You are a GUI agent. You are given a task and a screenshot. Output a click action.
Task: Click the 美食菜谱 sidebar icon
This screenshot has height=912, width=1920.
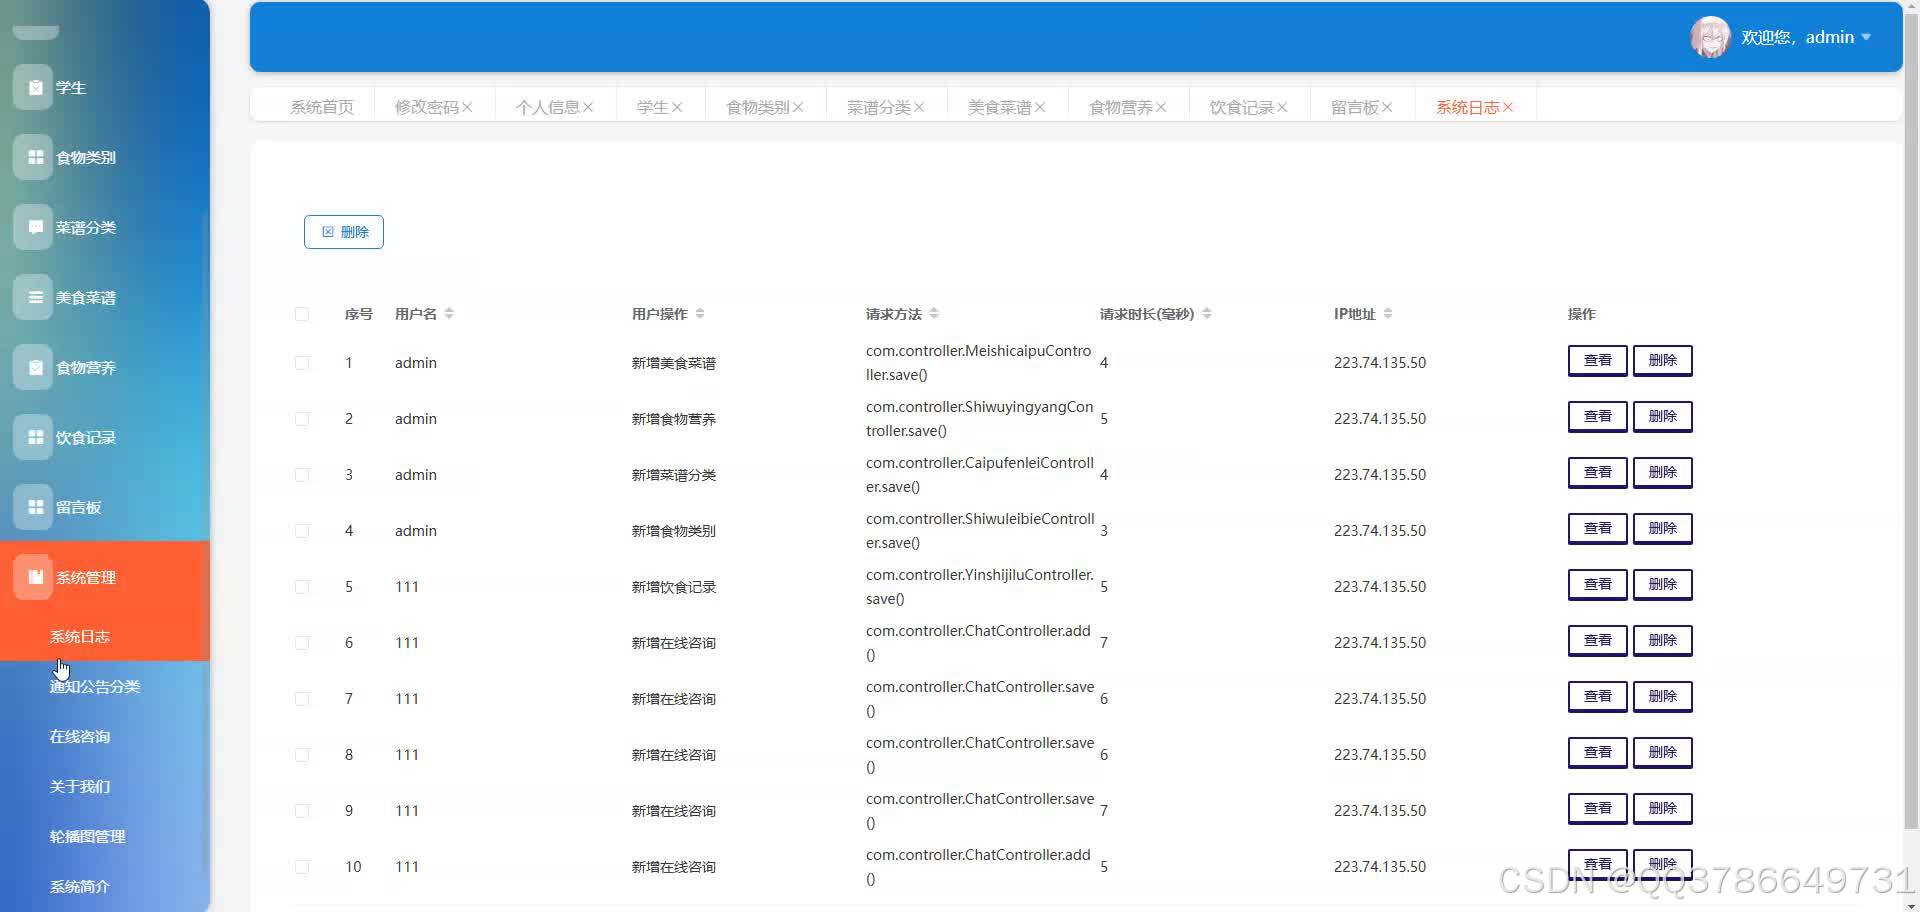click(33, 297)
